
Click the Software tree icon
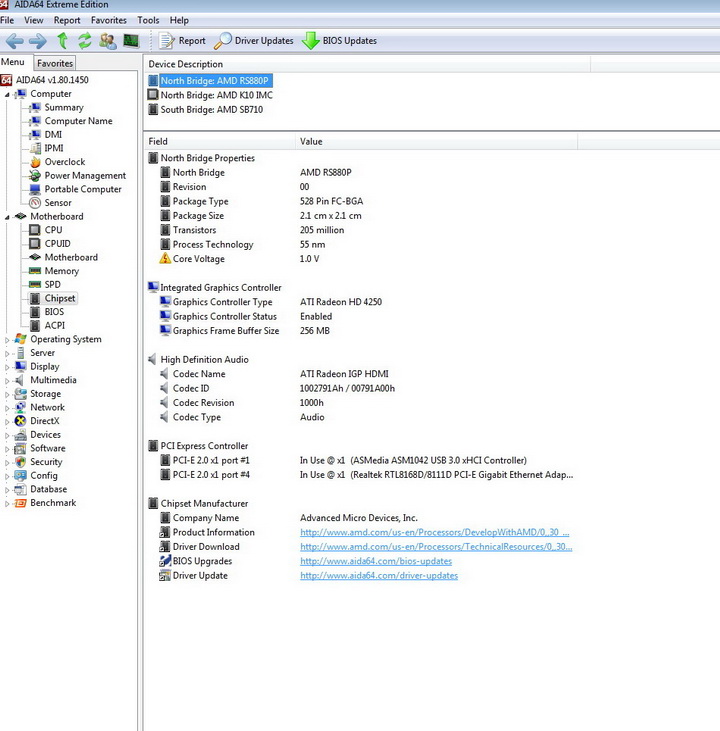point(20,448)
